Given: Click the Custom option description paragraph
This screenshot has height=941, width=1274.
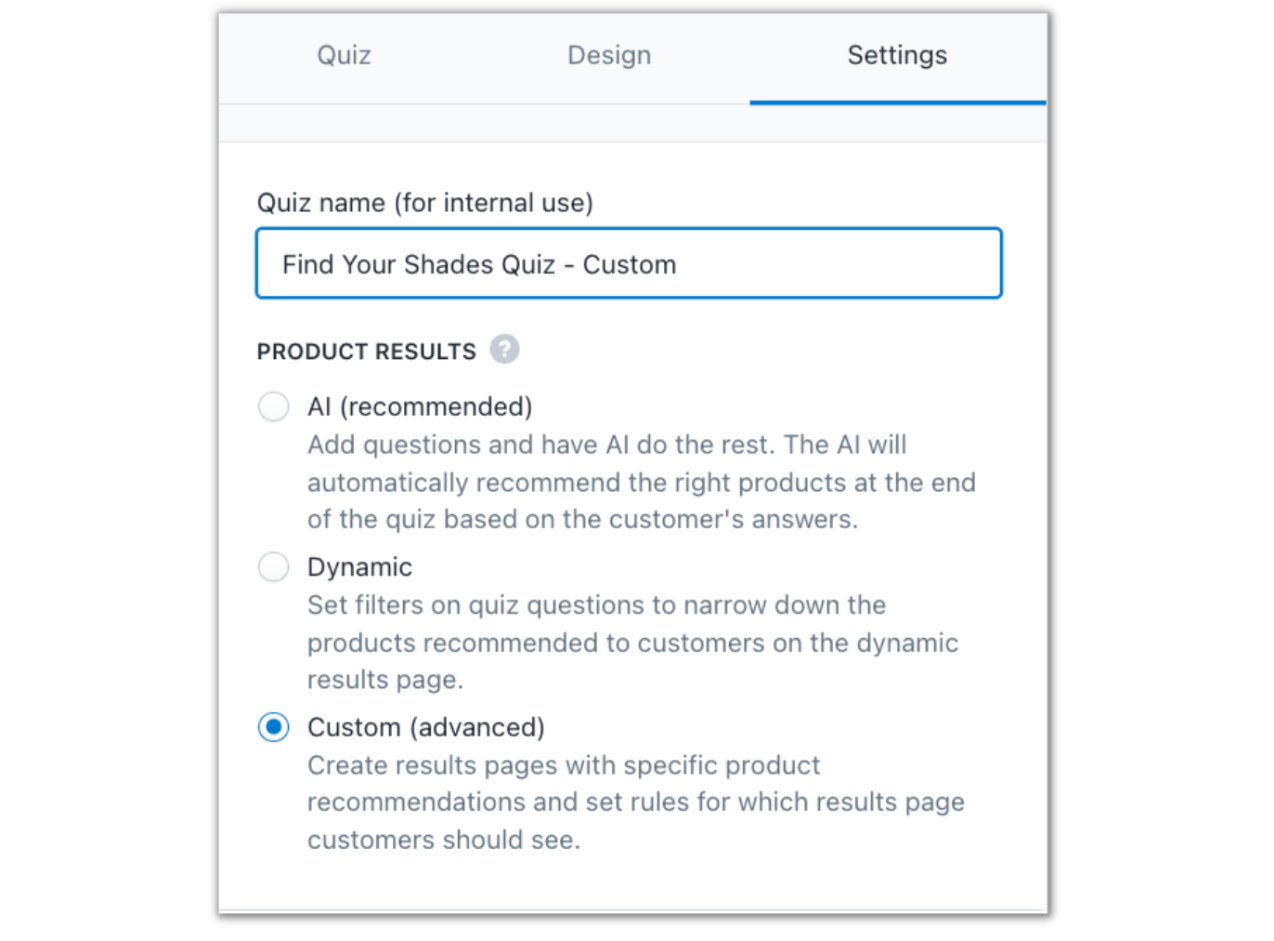Looking at the screenshot, I should pyautogui.click(x=635, y=802).
